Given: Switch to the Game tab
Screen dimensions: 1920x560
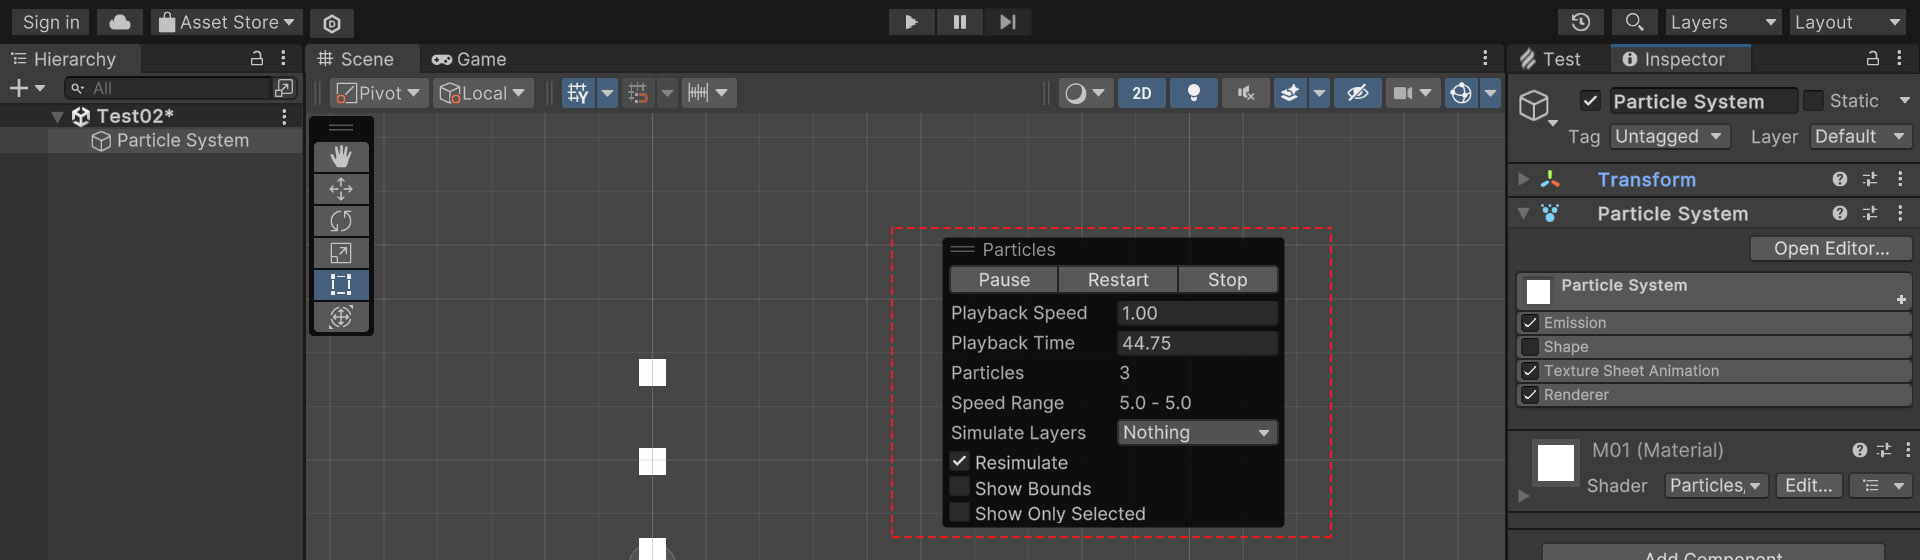Looking at the screenshot, I should click(x=469, y=59).
